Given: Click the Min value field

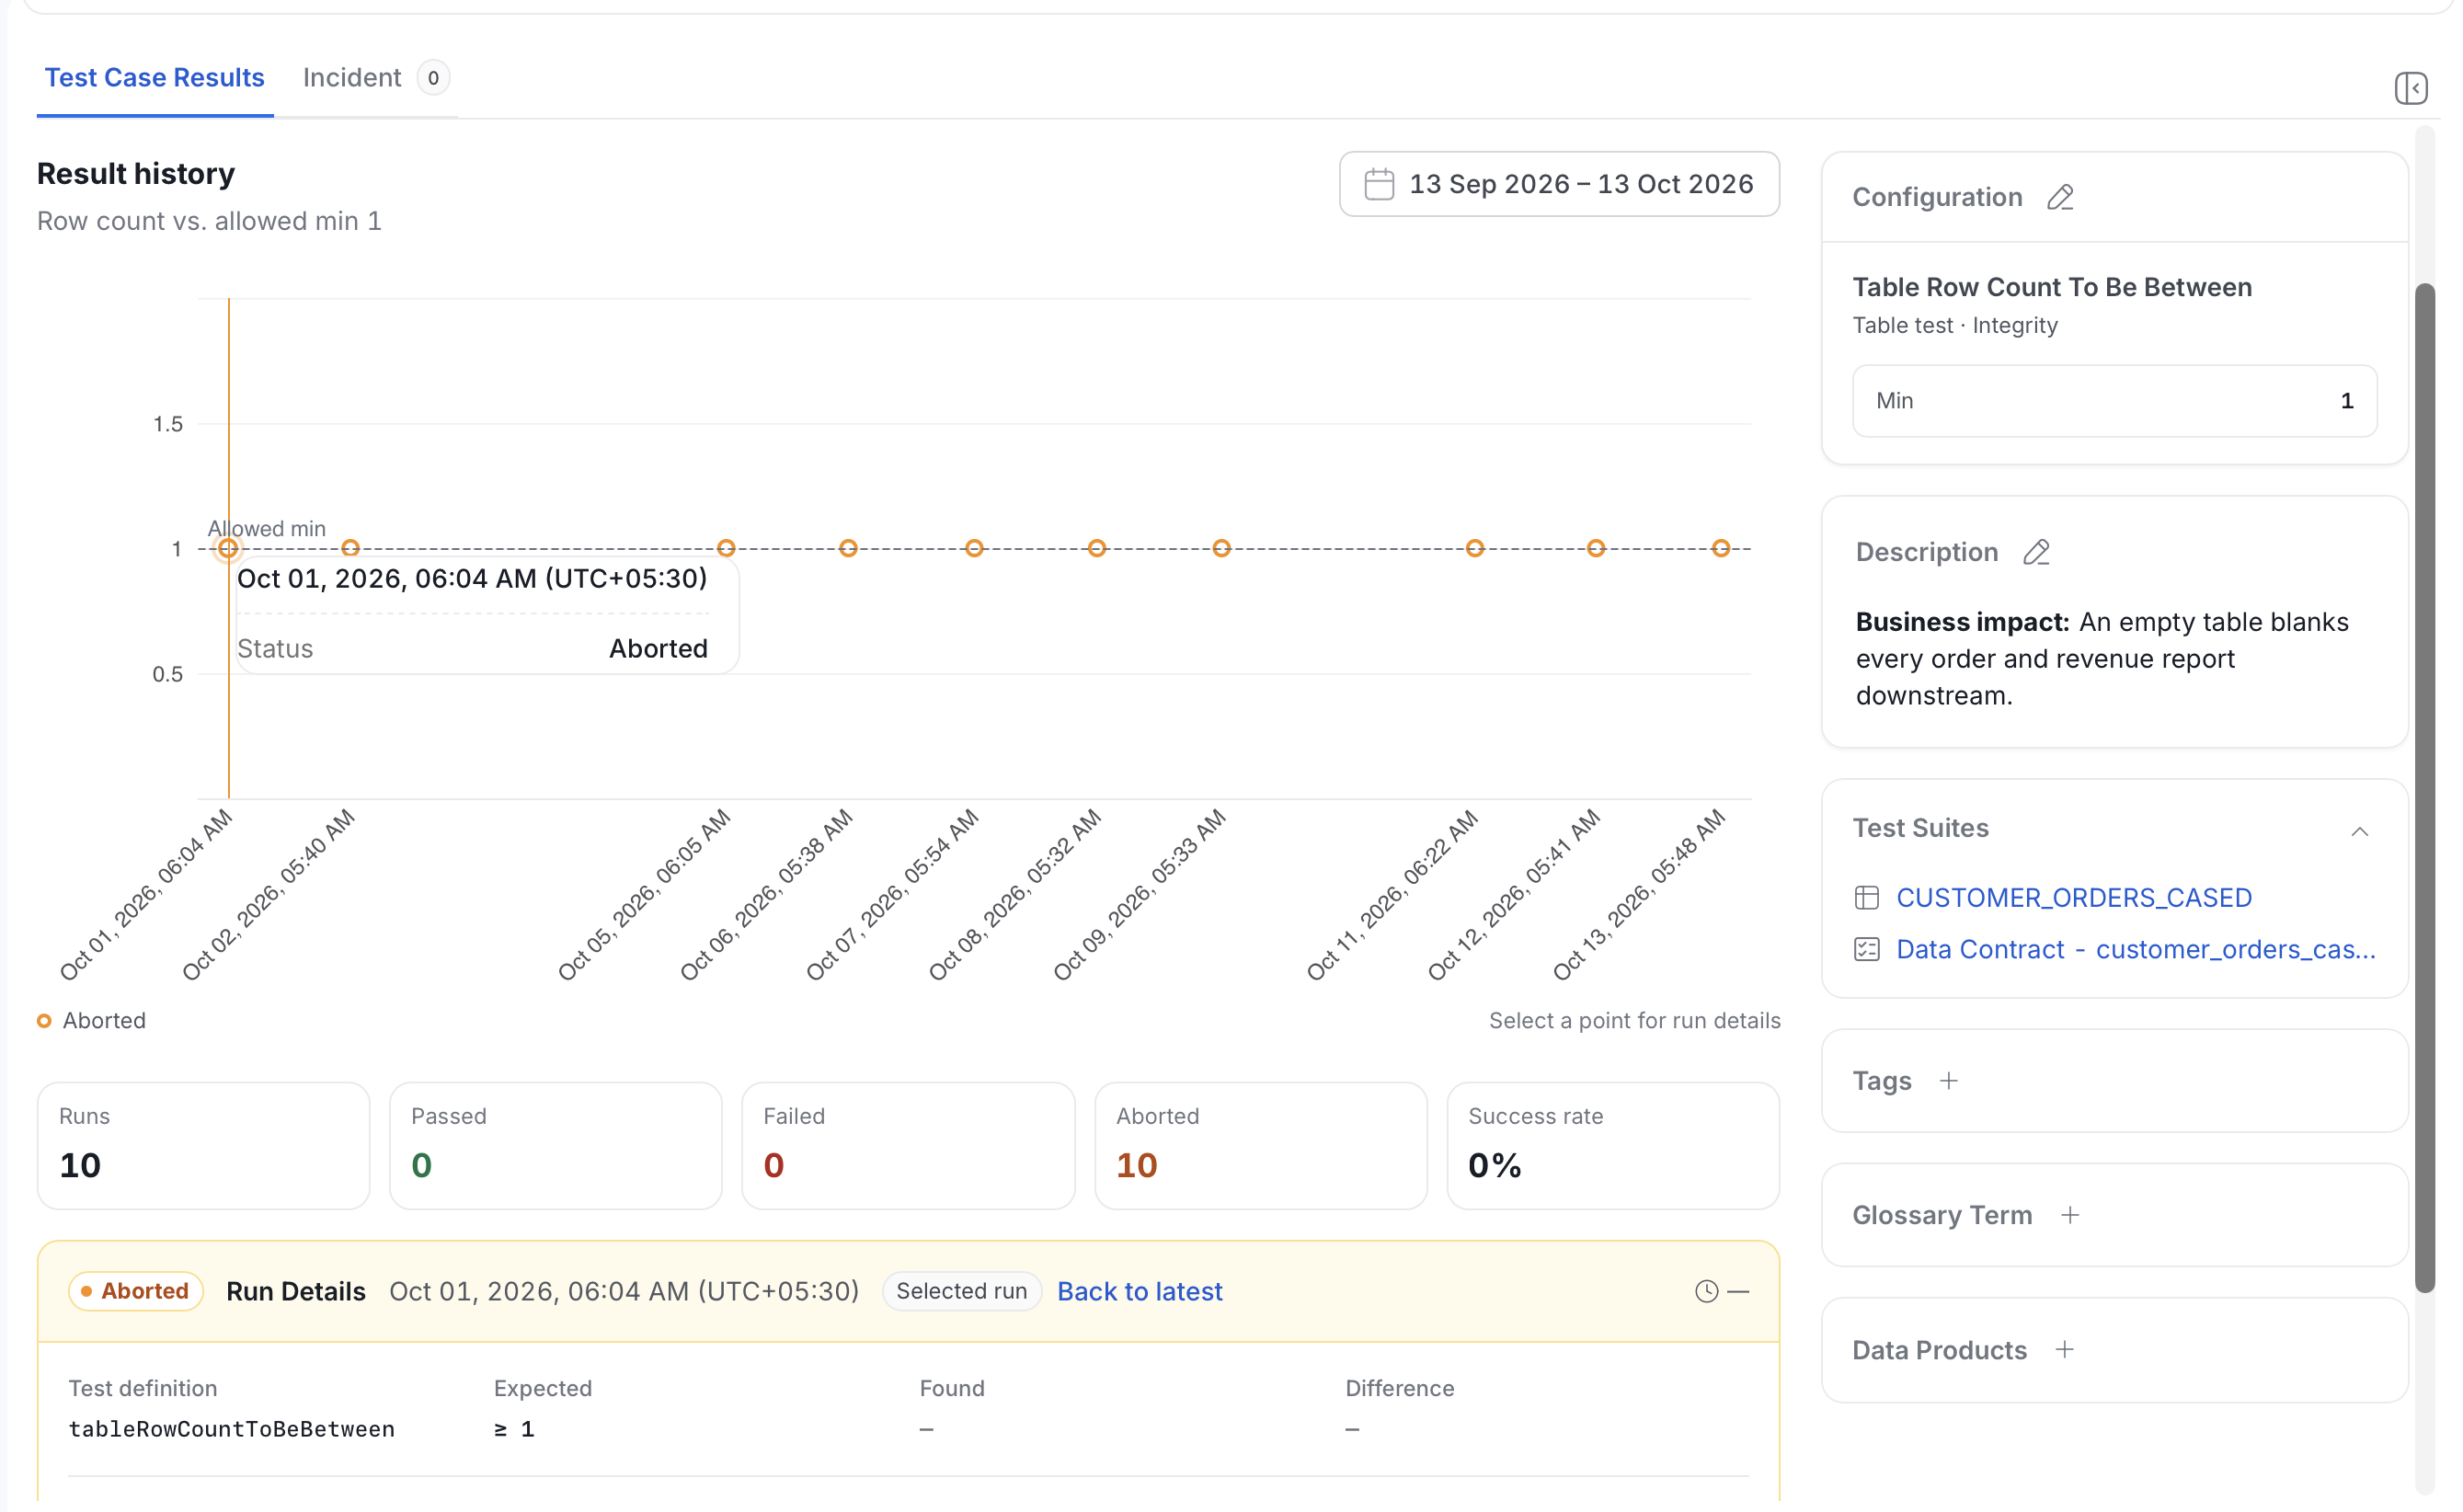Looking at the screenshot, I should [2113, 401].
